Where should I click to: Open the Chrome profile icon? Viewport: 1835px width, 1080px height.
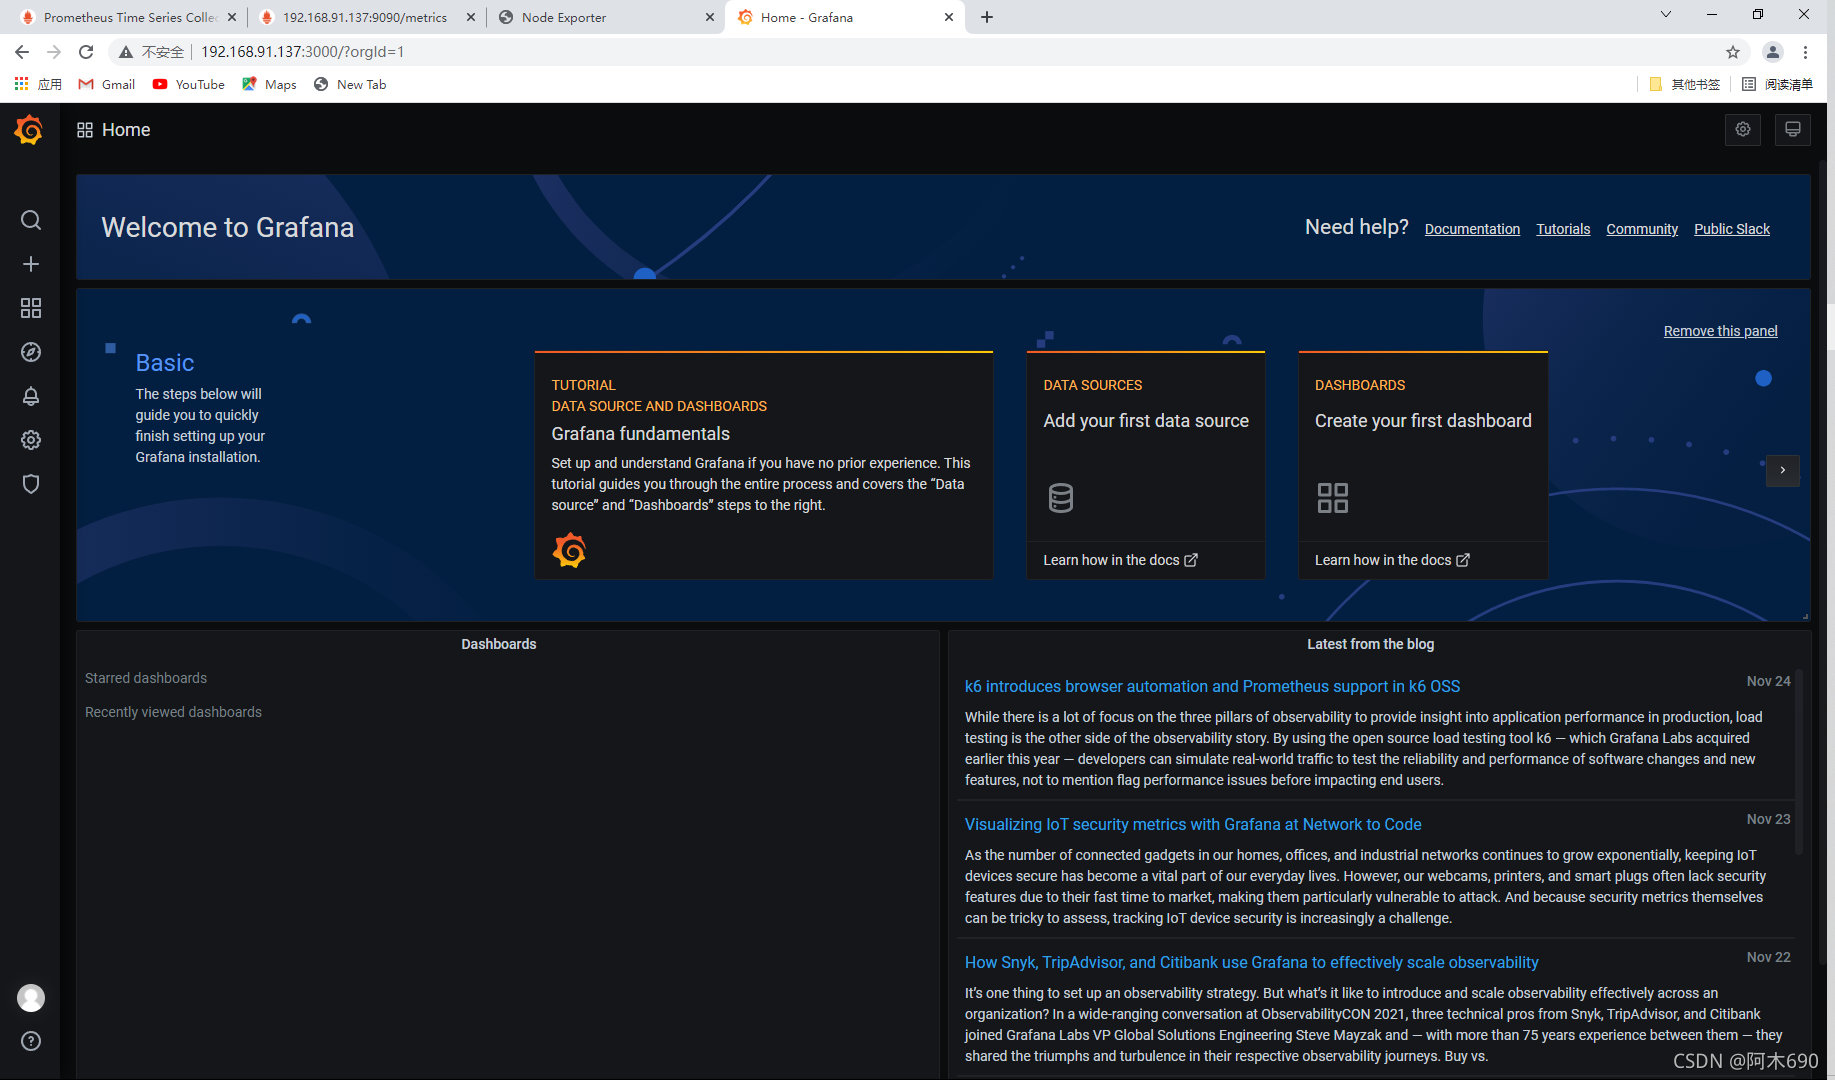[1772, 52]
